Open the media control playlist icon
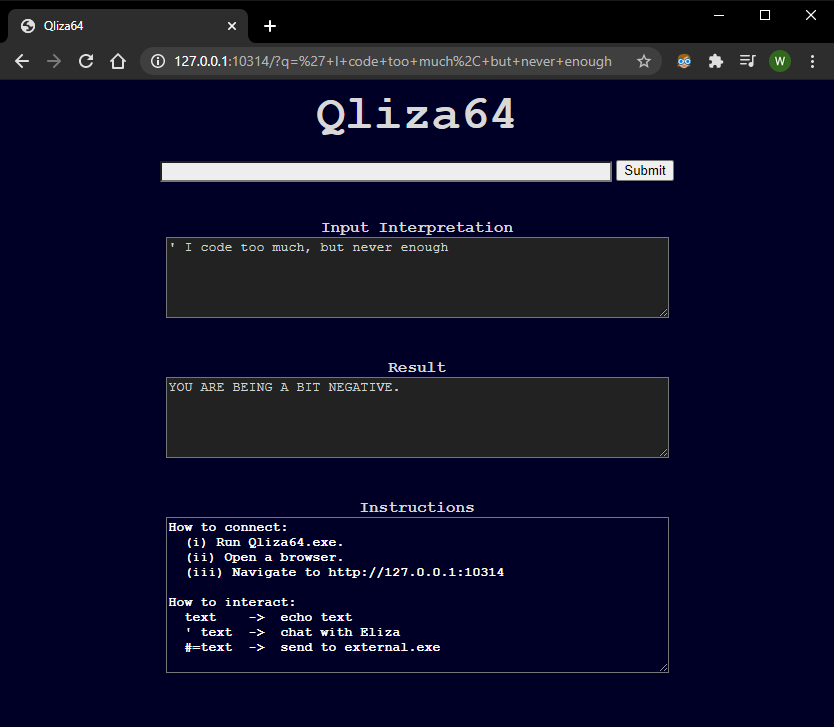 coord(747,61)
